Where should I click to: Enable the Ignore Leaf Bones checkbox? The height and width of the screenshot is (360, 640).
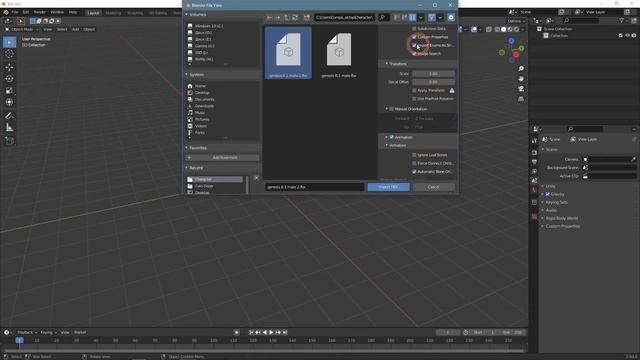414,155
